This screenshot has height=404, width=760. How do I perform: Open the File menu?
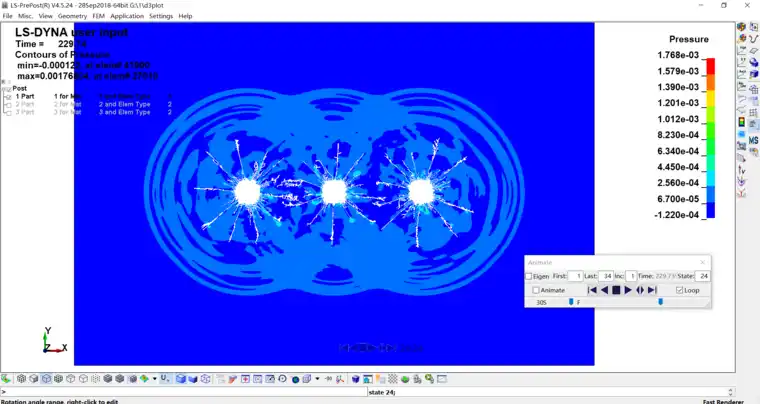point(8,16)
